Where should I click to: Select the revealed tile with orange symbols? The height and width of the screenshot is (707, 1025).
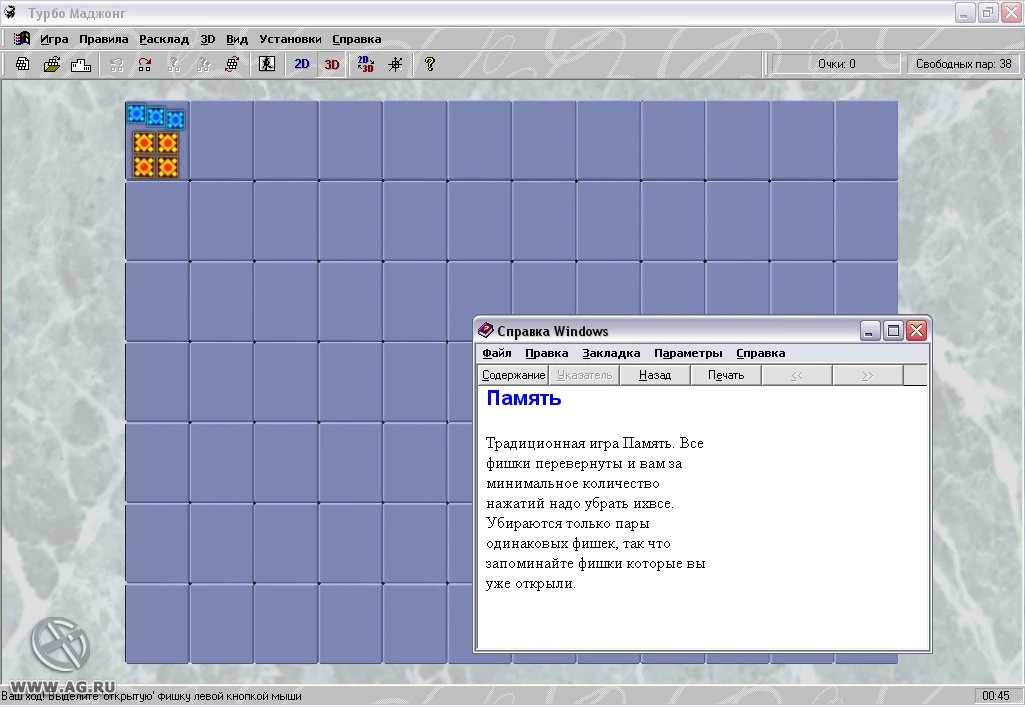157,140
